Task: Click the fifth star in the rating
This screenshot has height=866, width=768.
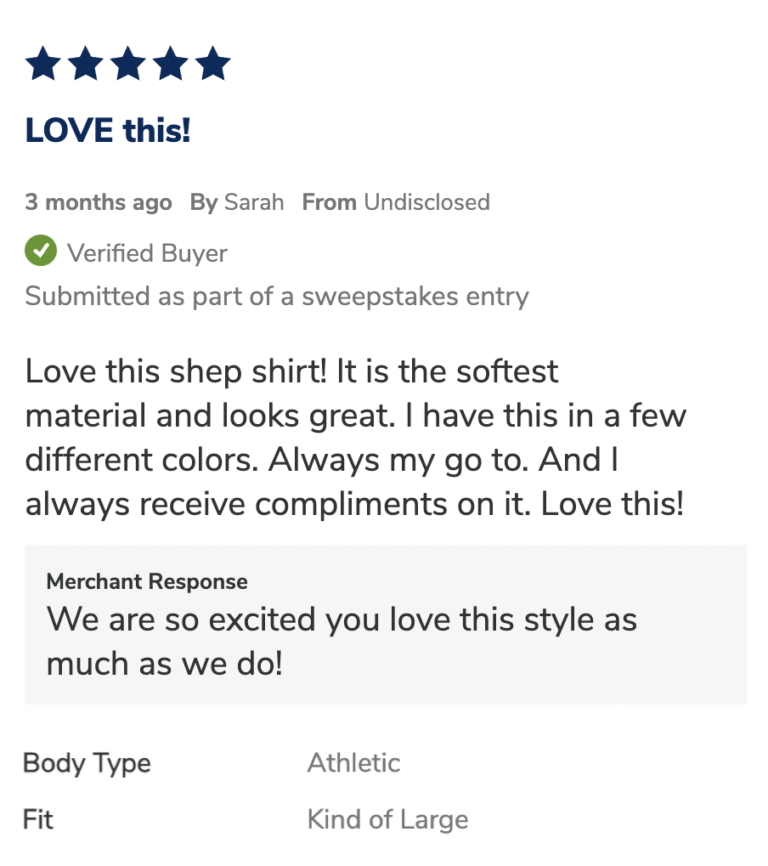Action: 213,65
